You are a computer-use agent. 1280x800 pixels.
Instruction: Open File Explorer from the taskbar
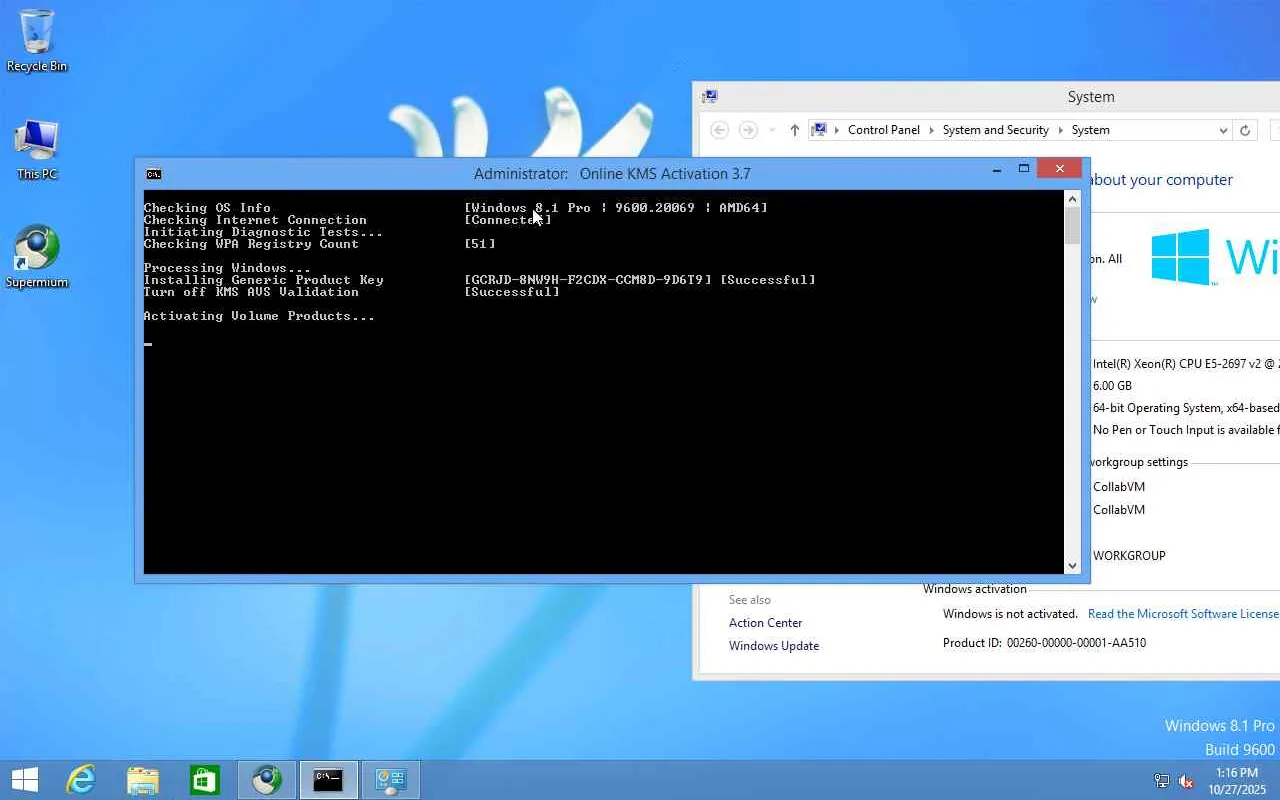point(143,780)
